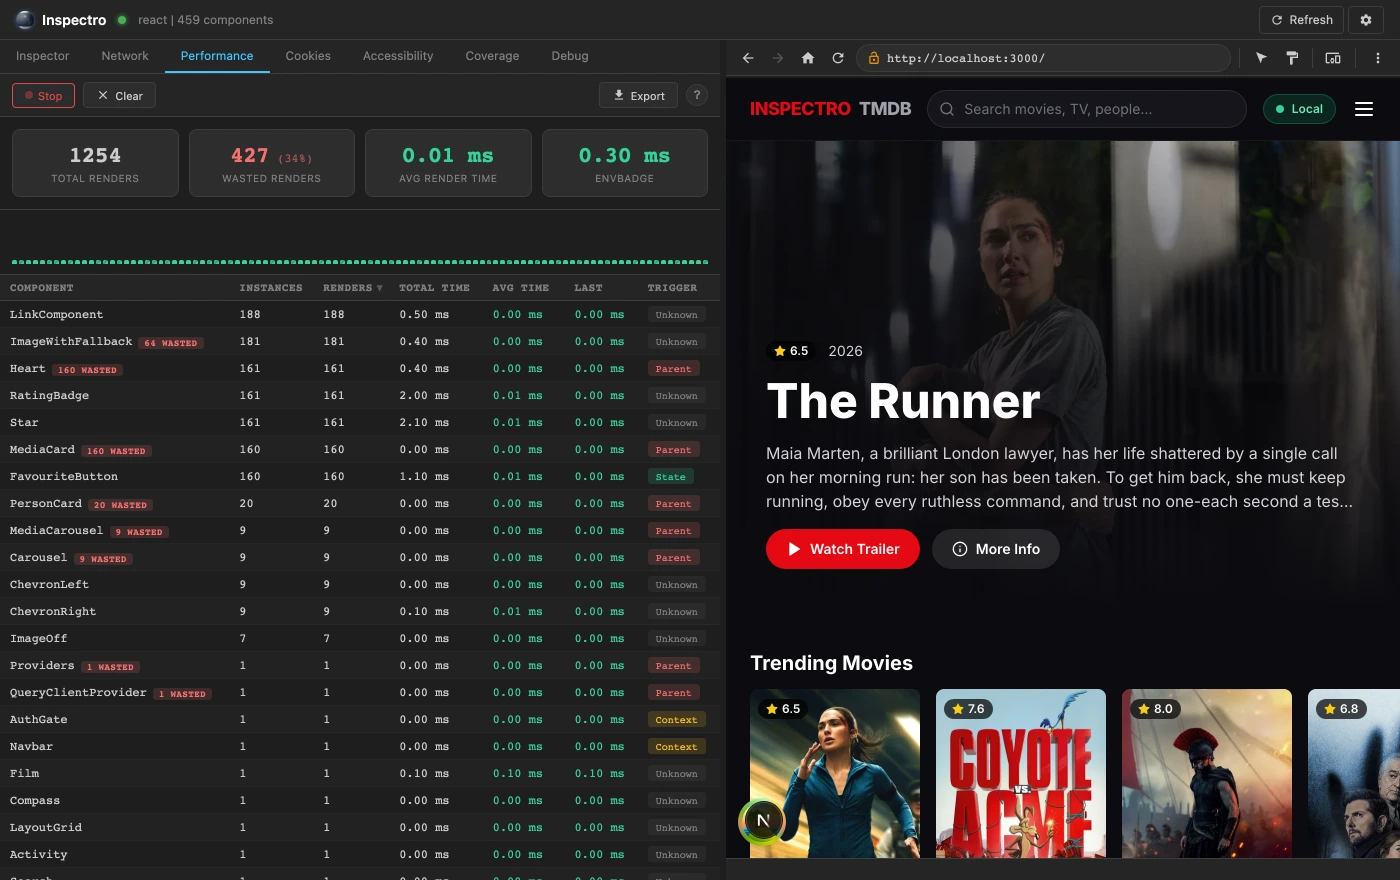Open the performance help question mark
The width and height of the screenshot is (1400, 880).
point(697,95)
